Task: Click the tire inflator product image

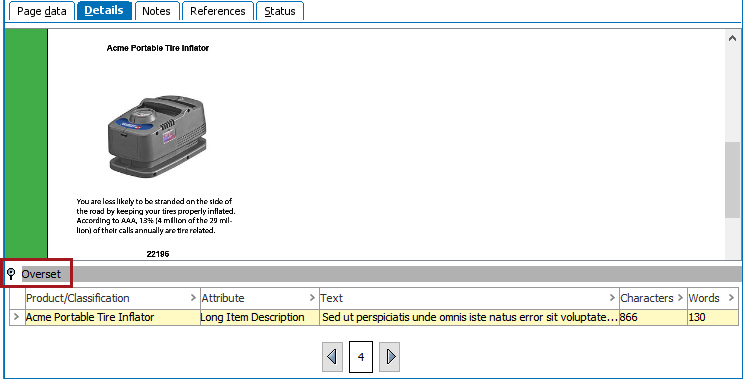Action: (x=157, y=136)
